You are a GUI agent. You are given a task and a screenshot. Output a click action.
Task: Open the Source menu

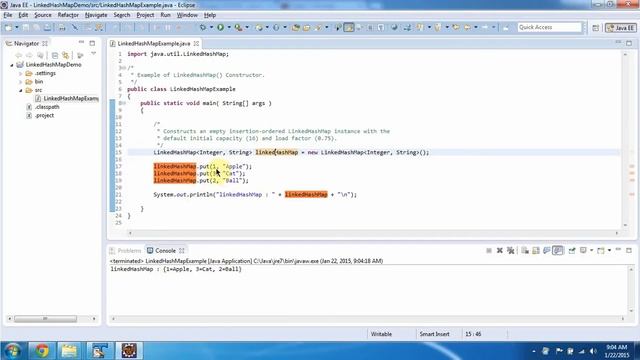coord(43,15)
